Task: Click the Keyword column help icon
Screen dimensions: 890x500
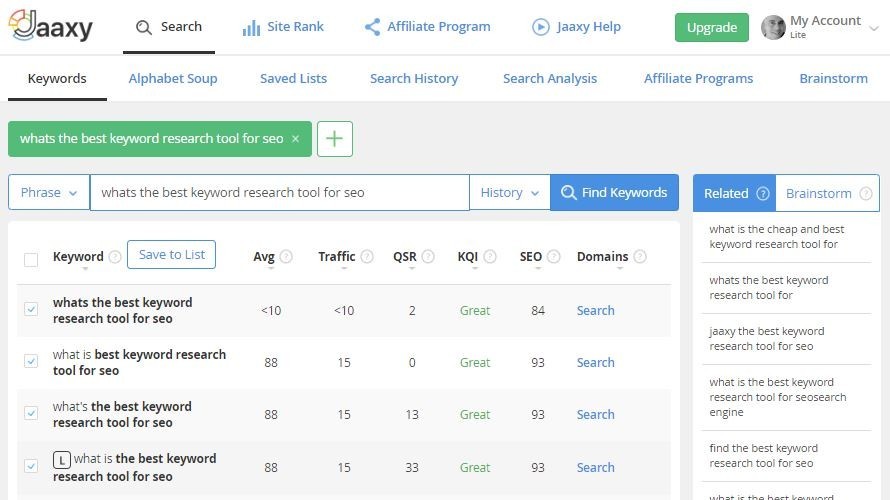Action: click(115, 257)
